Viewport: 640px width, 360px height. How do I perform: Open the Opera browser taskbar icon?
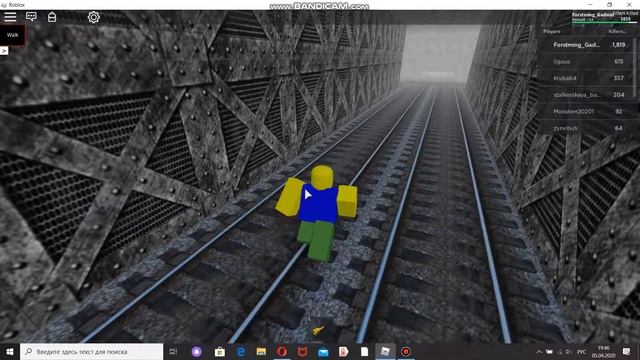coord(282,351)
